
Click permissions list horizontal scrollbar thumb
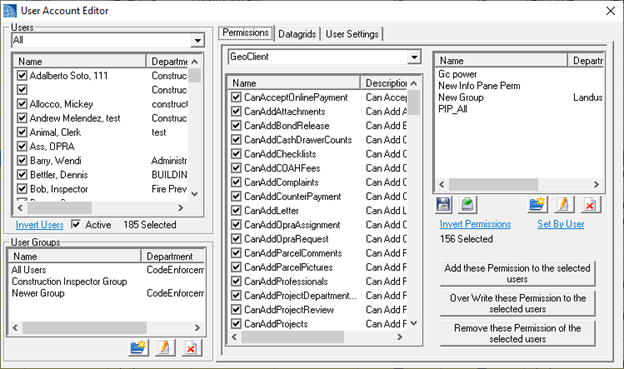pyautogui.click(x=293, y=337)
